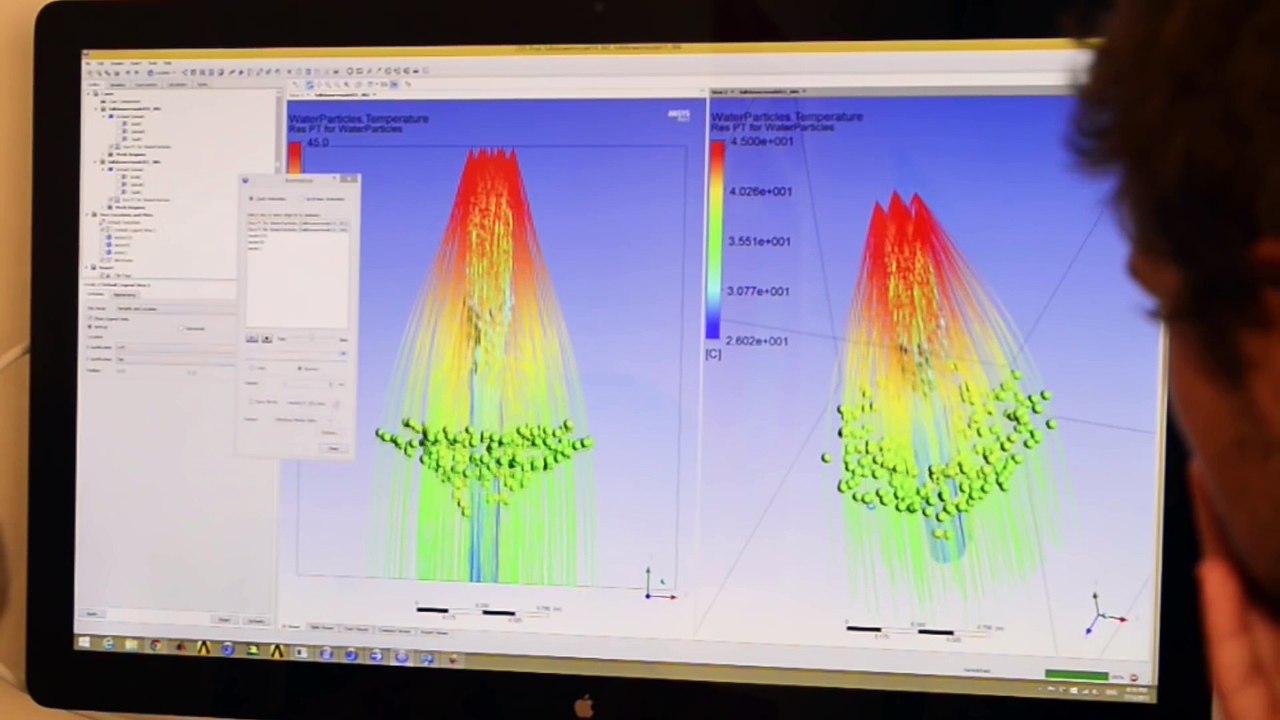The image size is (1280, 720).
Task: Open the File menu
Action: click(89, 62)
